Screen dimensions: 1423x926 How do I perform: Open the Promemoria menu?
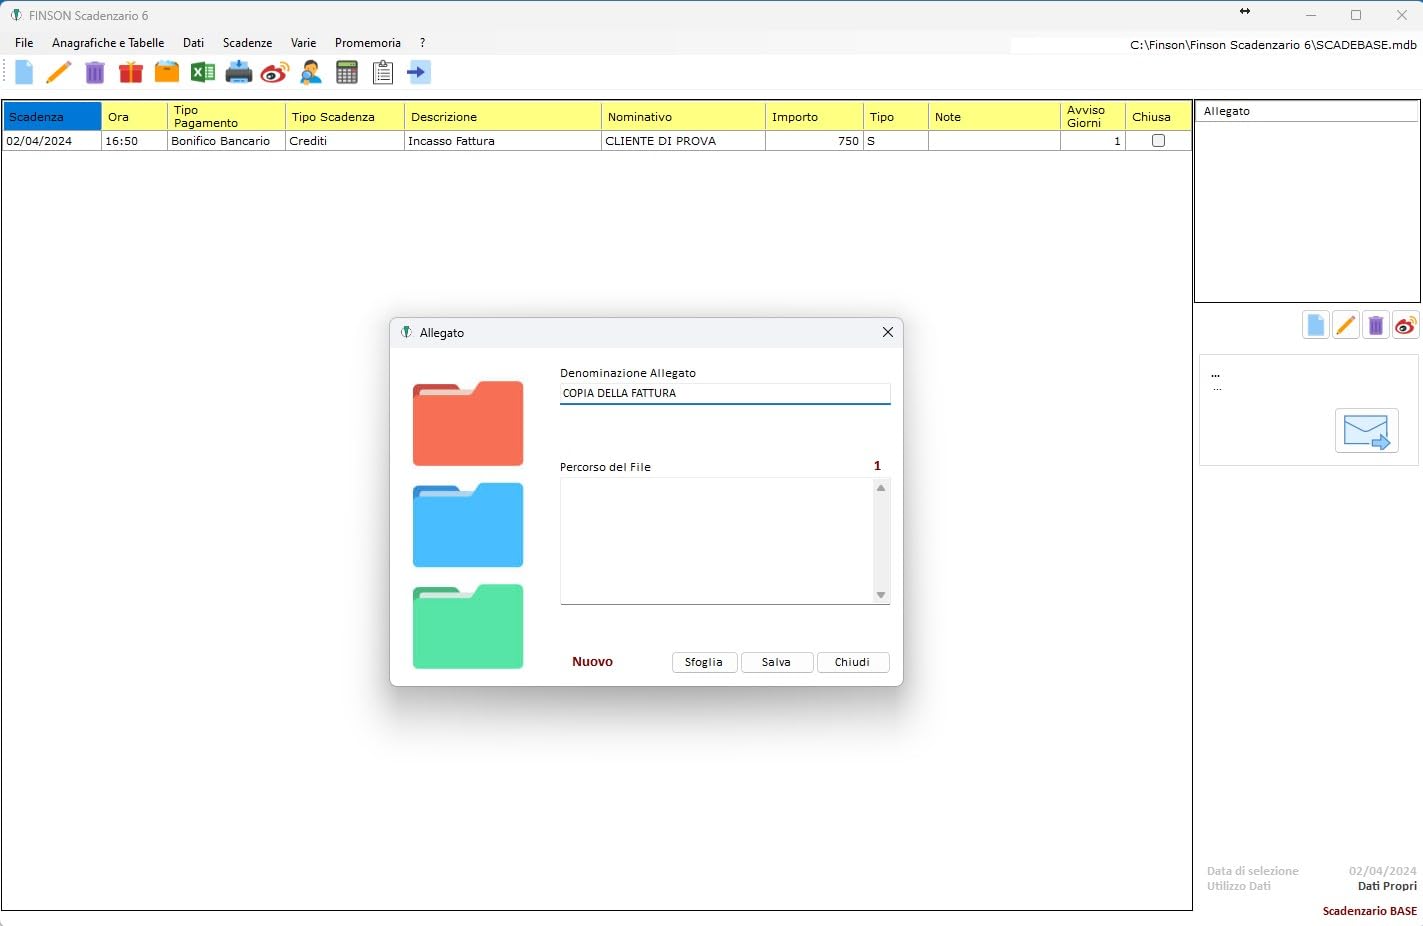tap(368, 43)
